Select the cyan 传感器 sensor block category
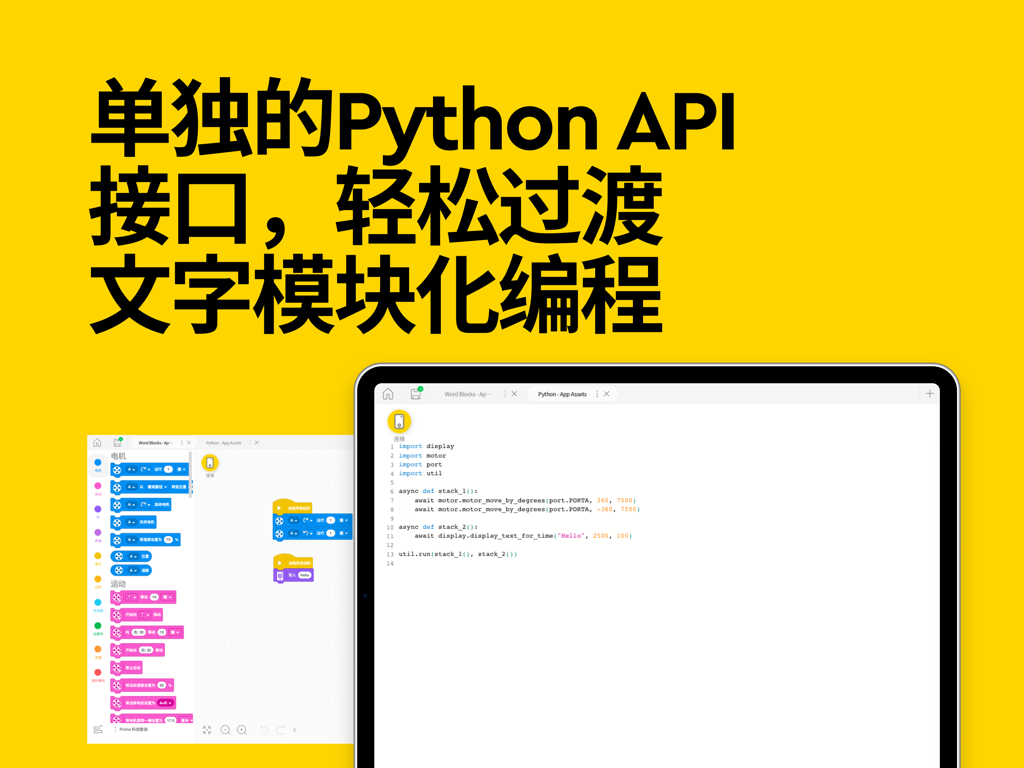Viewport: 1024px width, 768px height. (x=98, y=601)
